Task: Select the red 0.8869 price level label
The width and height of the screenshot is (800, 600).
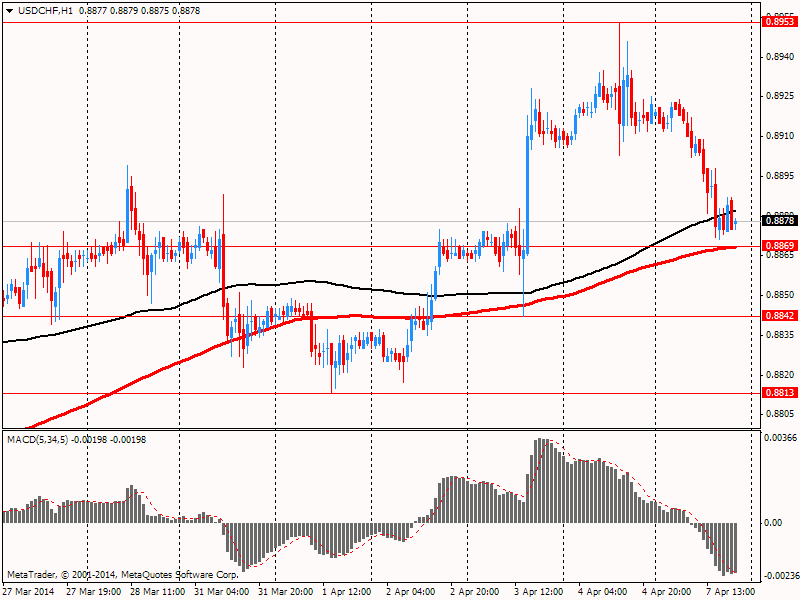Action: (779, 246)
